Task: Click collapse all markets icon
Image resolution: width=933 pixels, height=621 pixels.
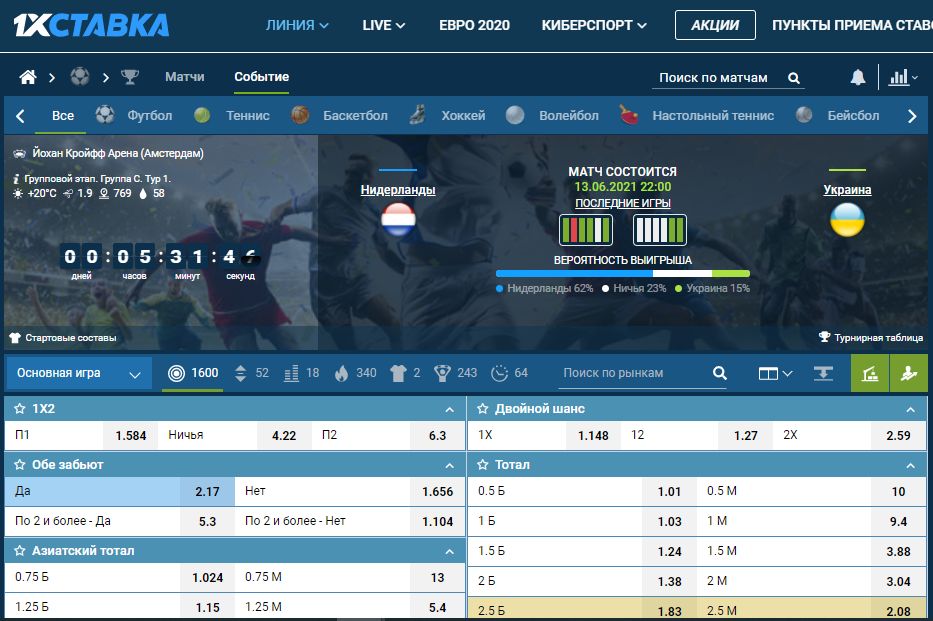Action: (823, 374)
